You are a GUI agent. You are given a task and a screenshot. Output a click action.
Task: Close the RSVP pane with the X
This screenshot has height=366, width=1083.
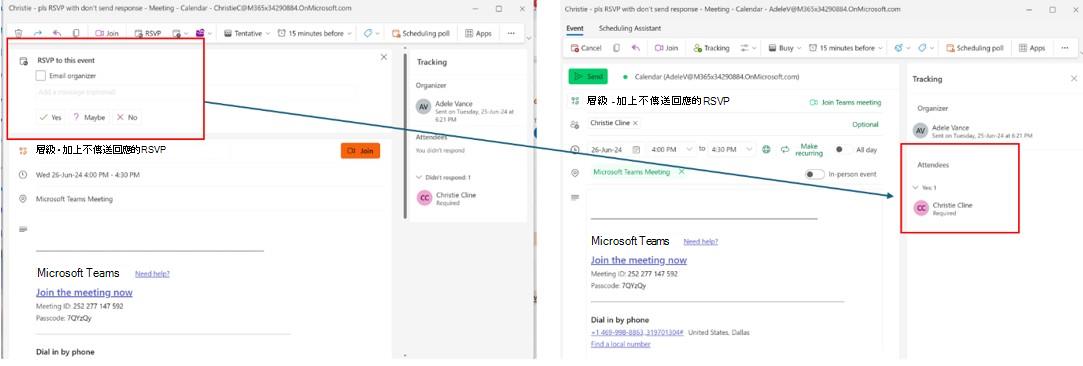coord(384,57)
